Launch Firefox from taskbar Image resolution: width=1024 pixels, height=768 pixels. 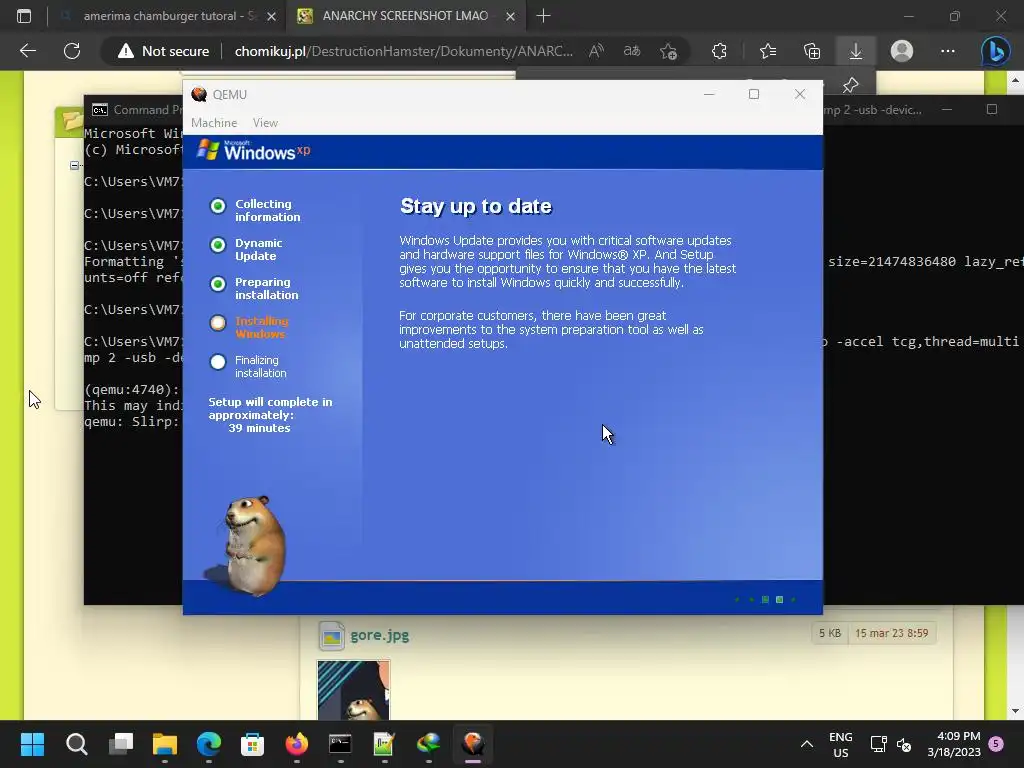coord(297,744)
